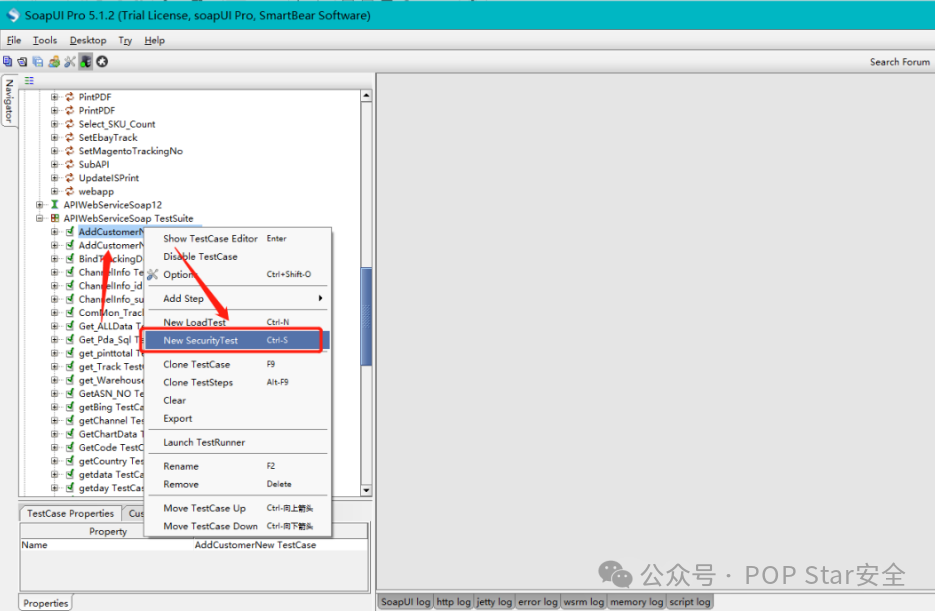
Task: Click the green-blue list icon above the tree
Action: click(x=29, y=81)
